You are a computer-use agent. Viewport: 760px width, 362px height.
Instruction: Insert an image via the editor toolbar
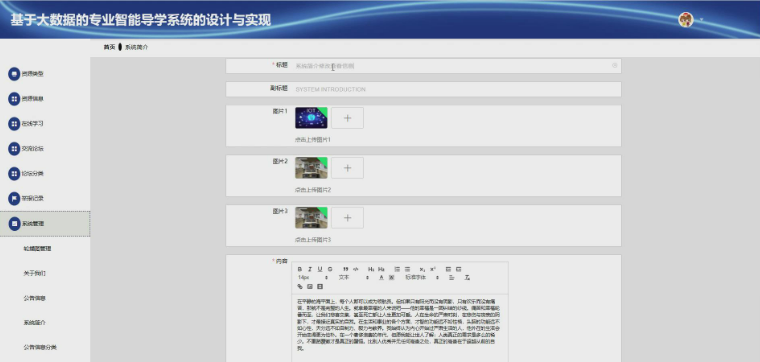tap(310, 286)
